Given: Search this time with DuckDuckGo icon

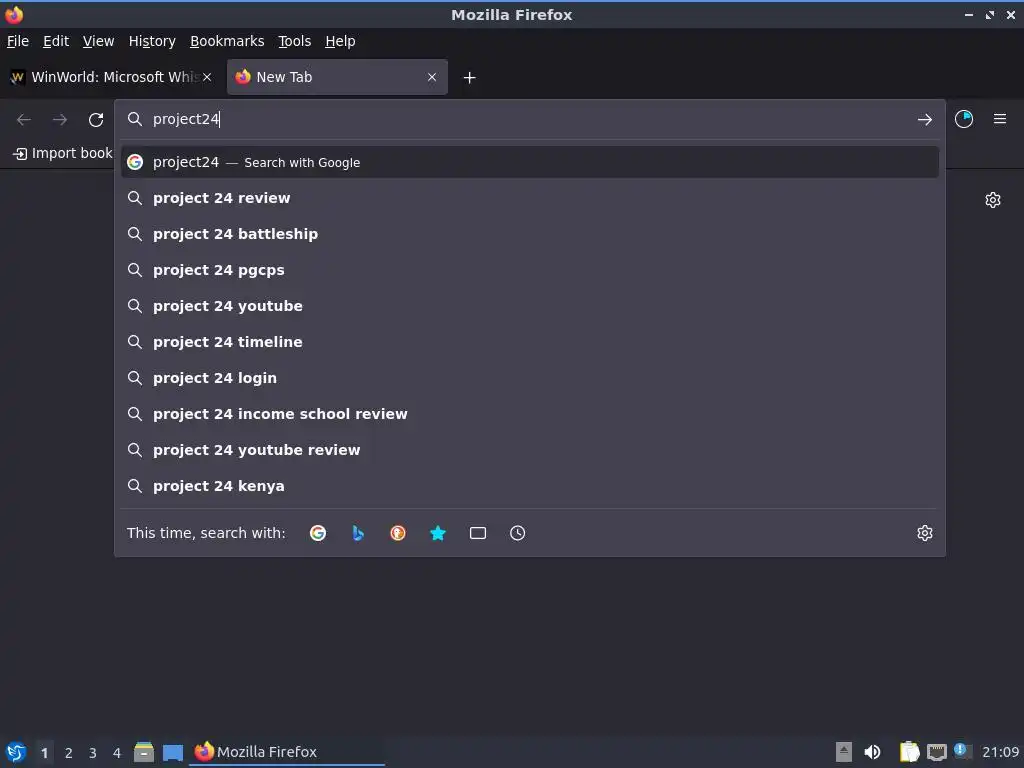Looking at the screenshot, I should (x=398, y=533).
